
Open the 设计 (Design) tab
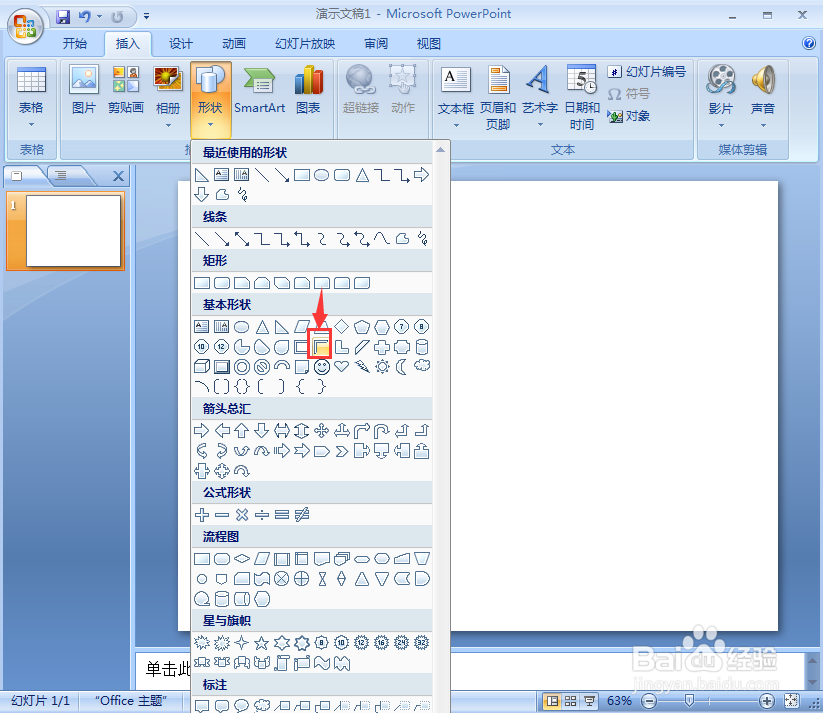(x=181, y=44)
